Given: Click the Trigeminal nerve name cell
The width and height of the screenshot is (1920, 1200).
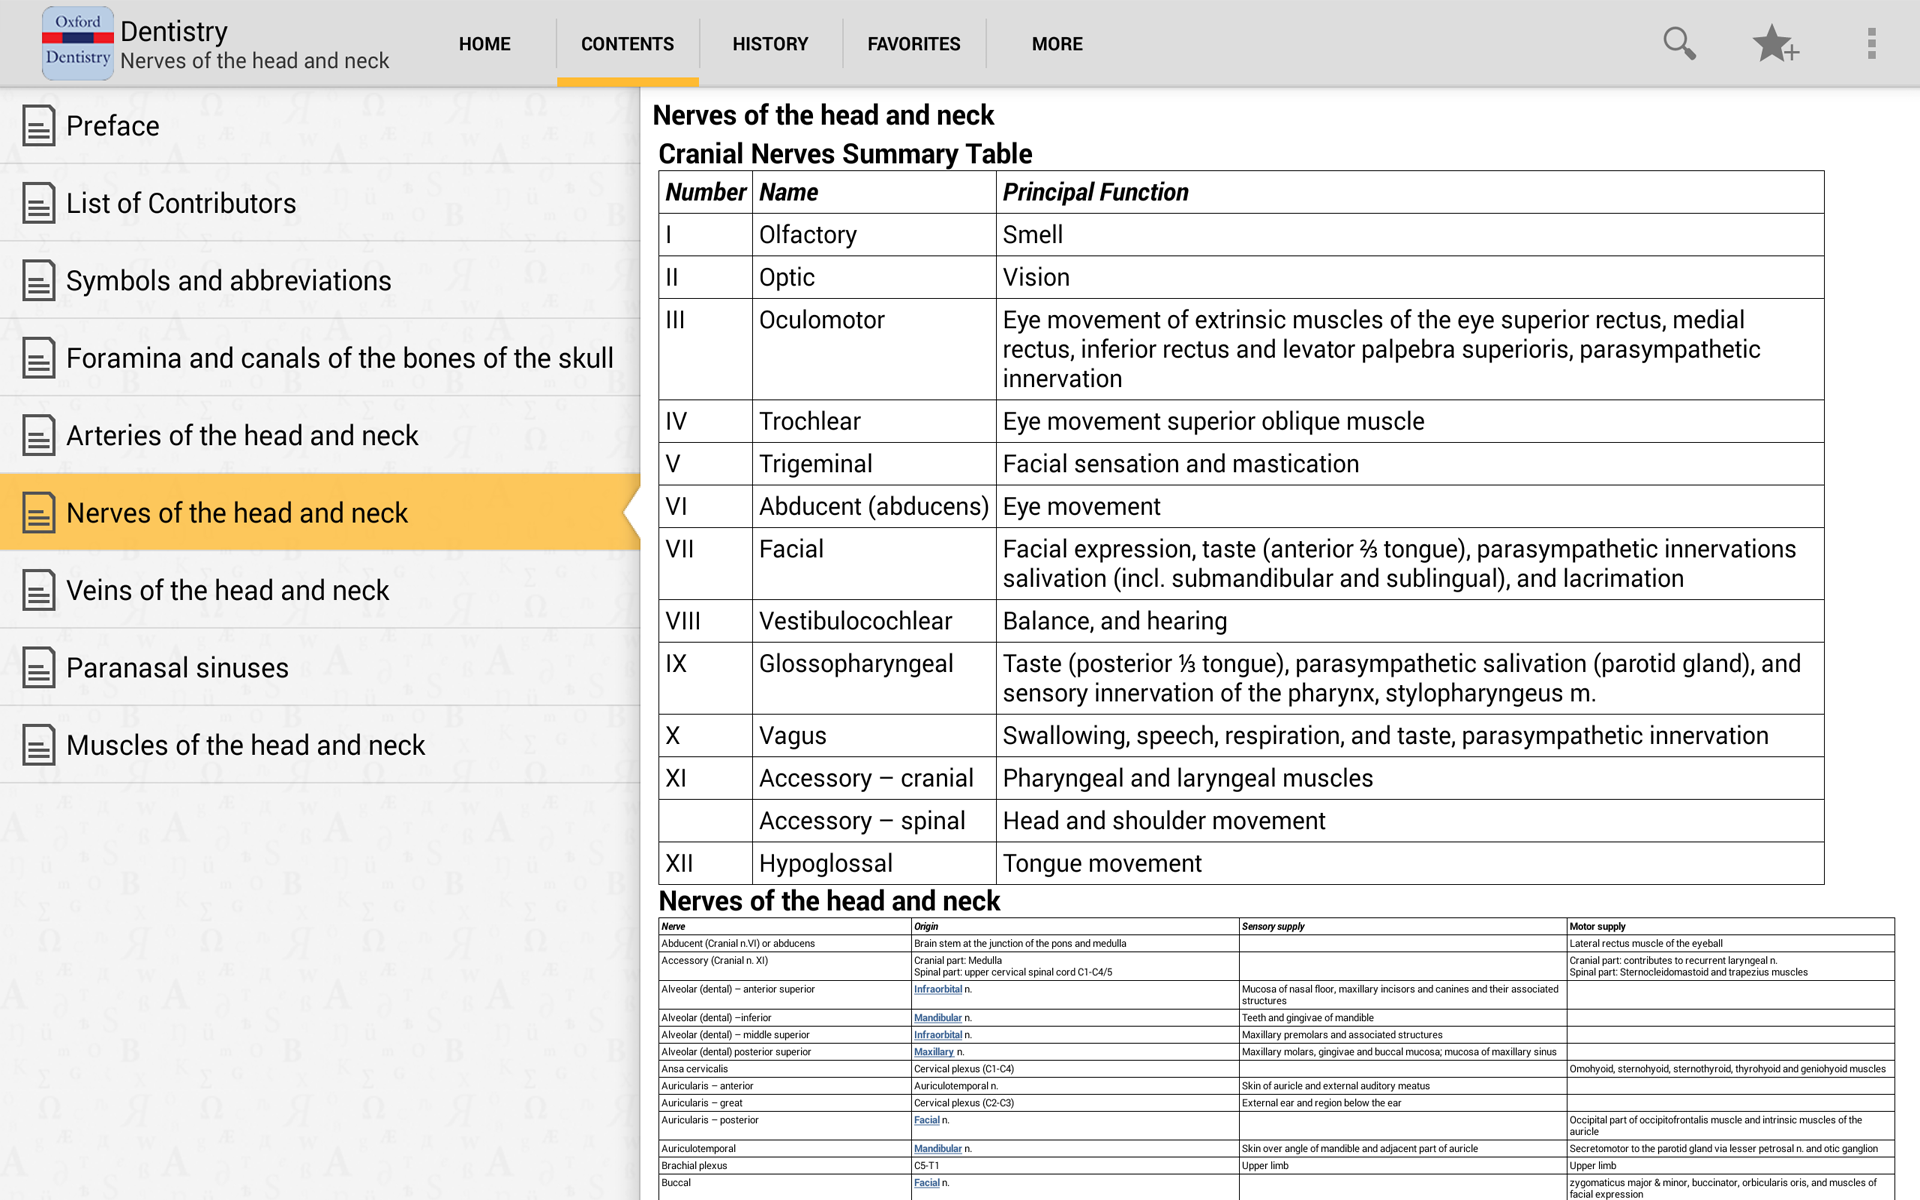Looking at the screenshot, I should [874, 464].
